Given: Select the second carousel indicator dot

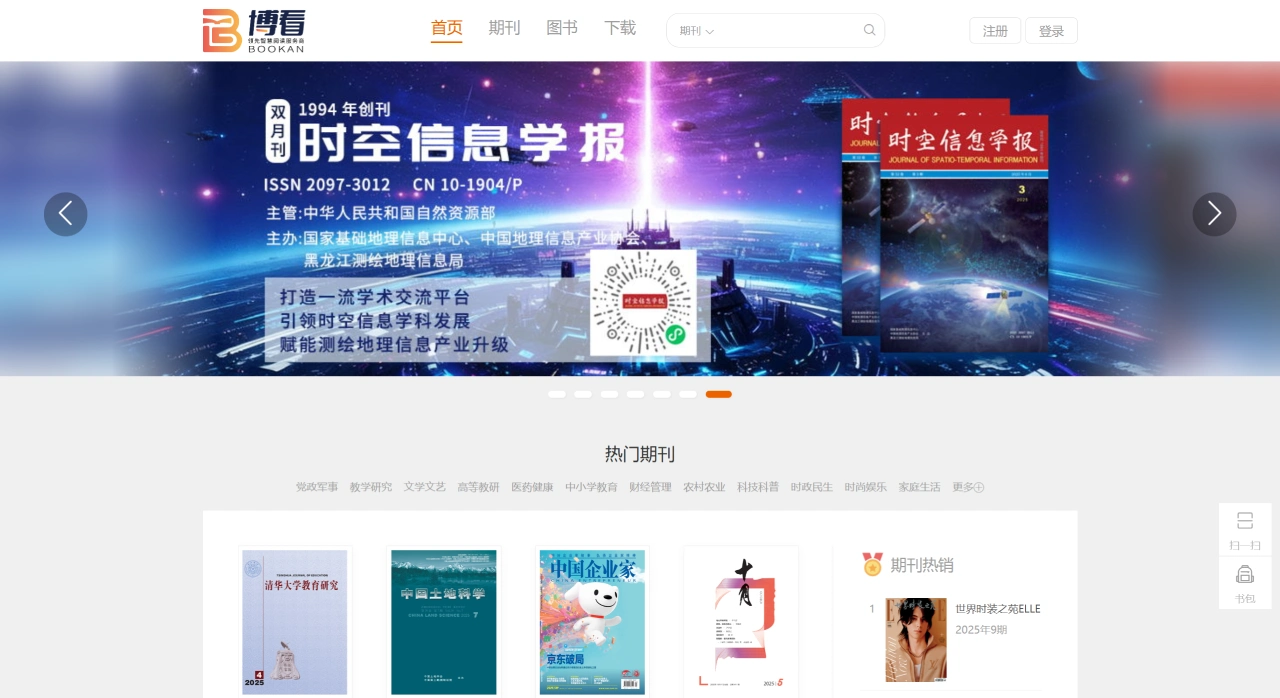Looking at the screenshot, I should coord(583,394).
